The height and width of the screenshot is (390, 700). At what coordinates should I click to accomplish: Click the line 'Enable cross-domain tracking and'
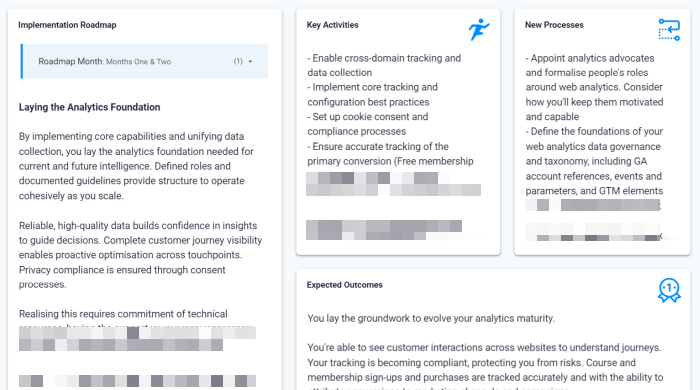coord(384,58)
